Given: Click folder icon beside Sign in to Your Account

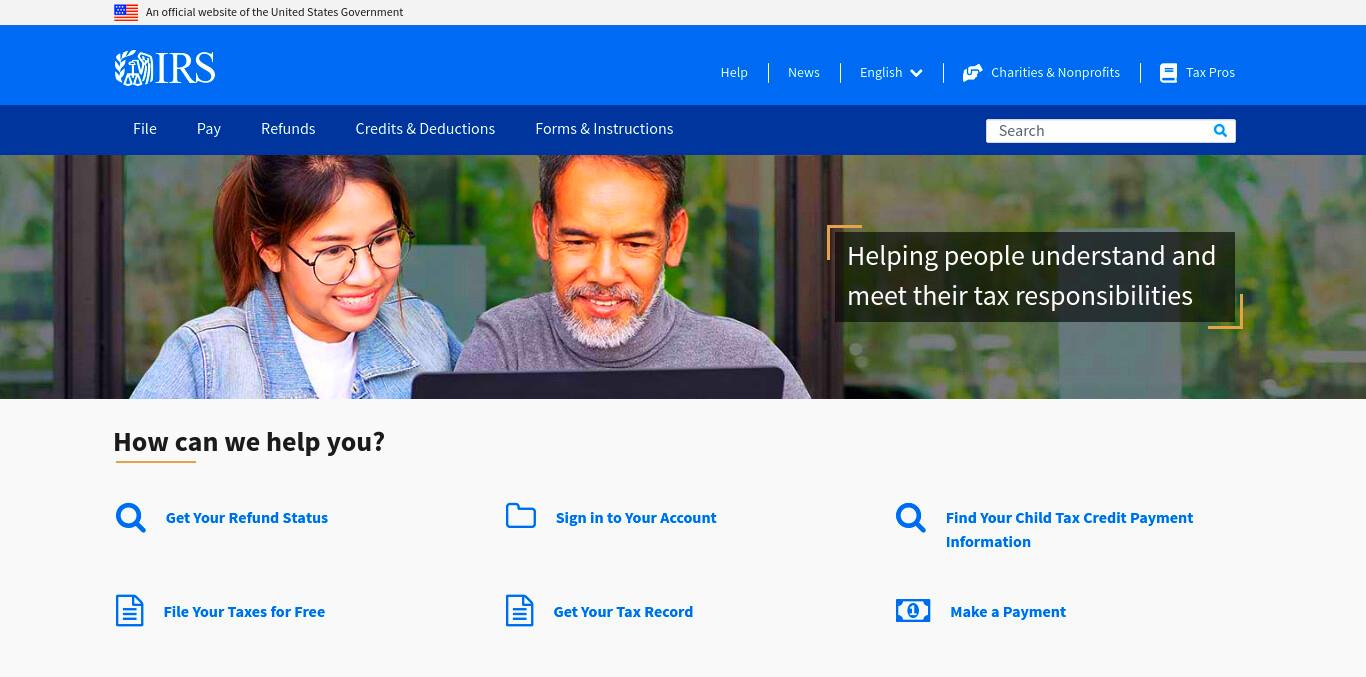Looking at the screenshot, I should 521,516.
